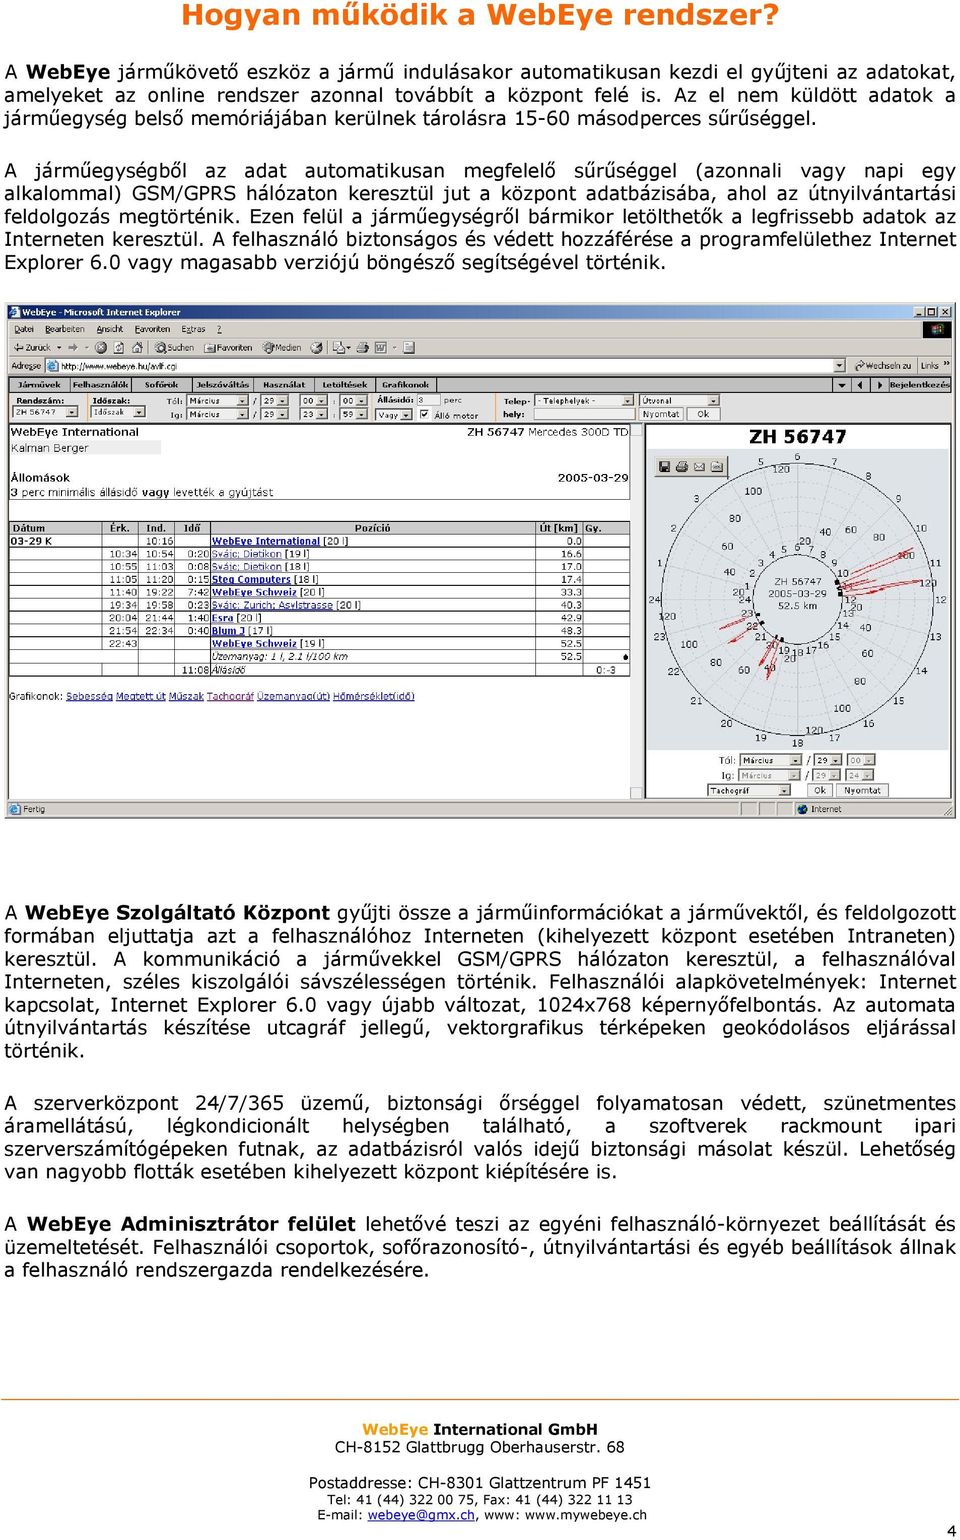Open the Műszak graph link
Image resolution: width=960 pixels, height=1540 pixels.
[x=186, y=696]
